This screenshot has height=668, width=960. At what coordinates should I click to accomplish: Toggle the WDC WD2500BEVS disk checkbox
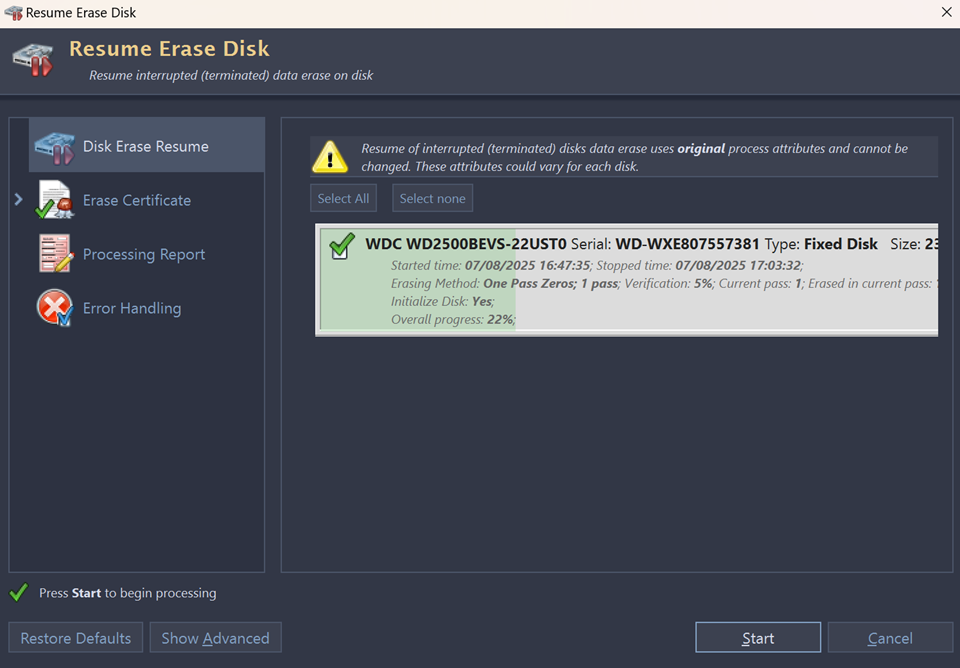point(340,247)
